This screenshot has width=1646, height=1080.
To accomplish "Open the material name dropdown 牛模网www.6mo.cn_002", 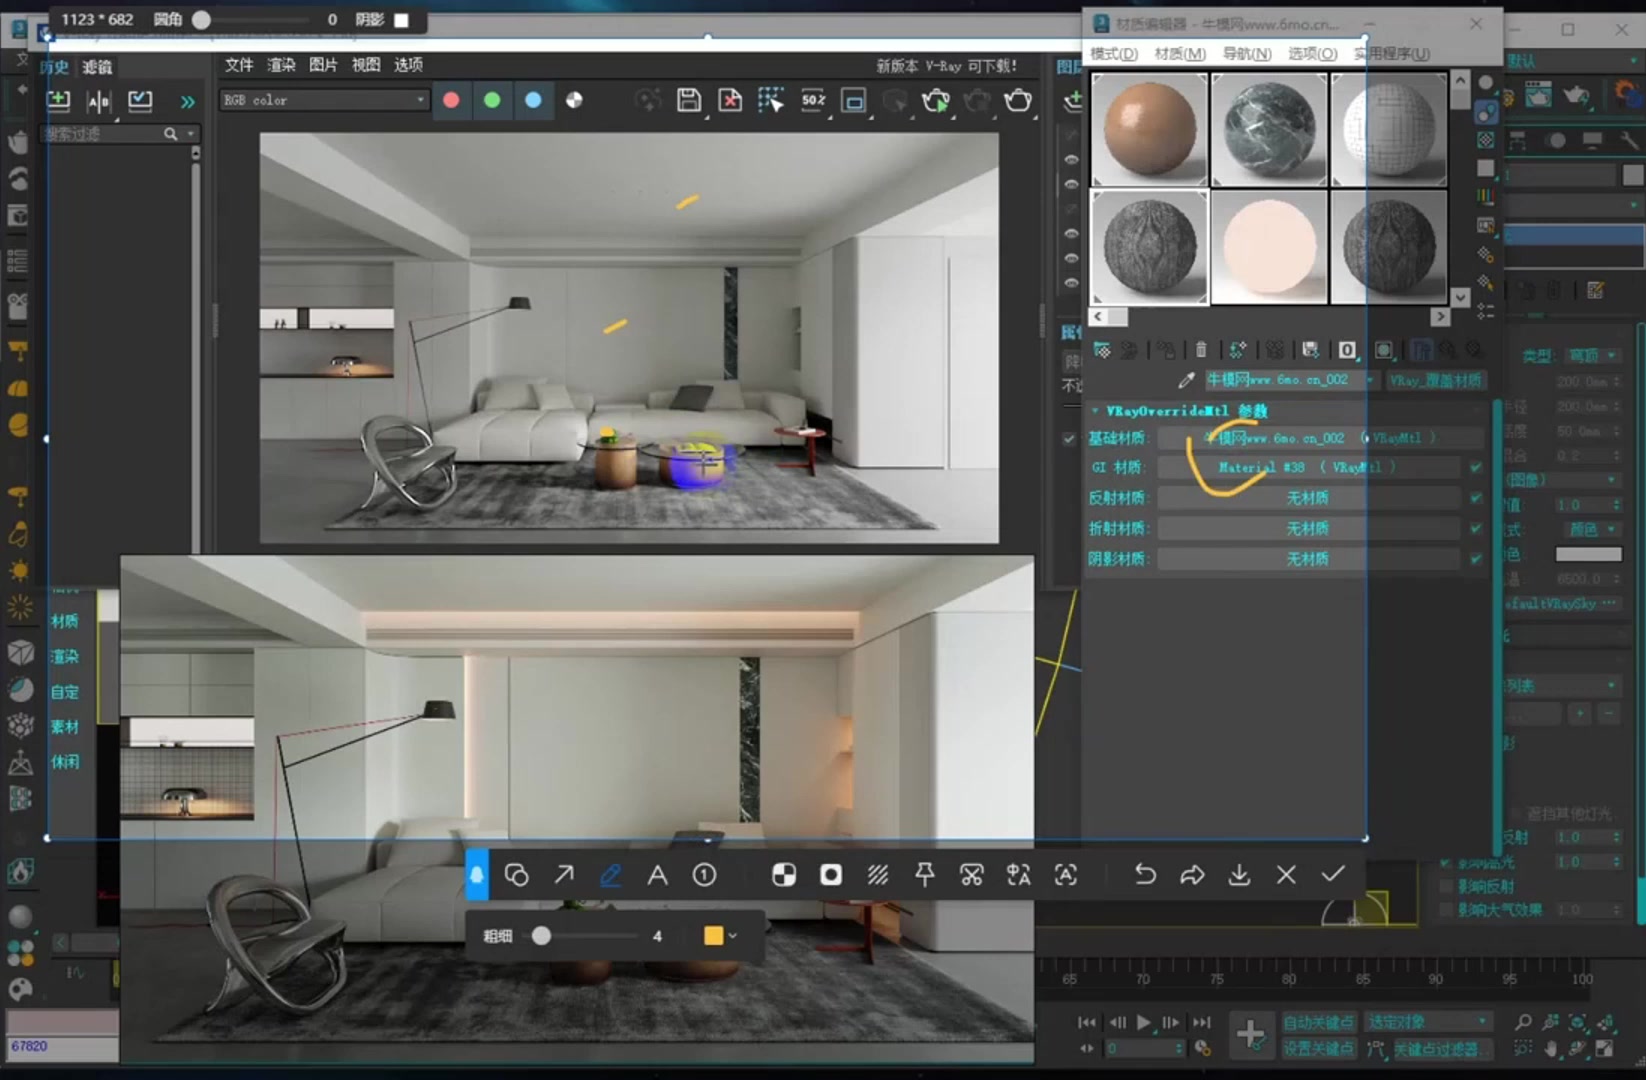I will pos(1368,379).
